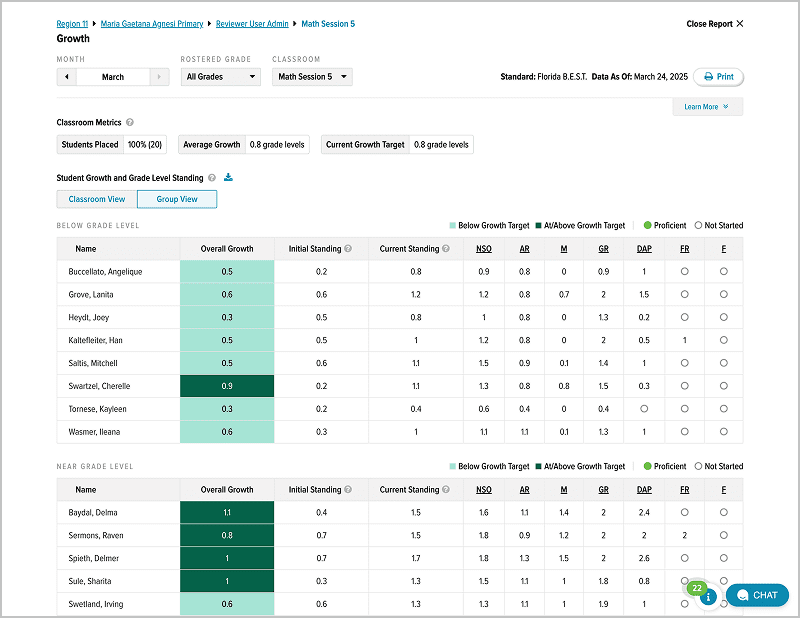Click the info icon with 22 badge
This screenshot has width=800, height=618.
click(707, 597)
